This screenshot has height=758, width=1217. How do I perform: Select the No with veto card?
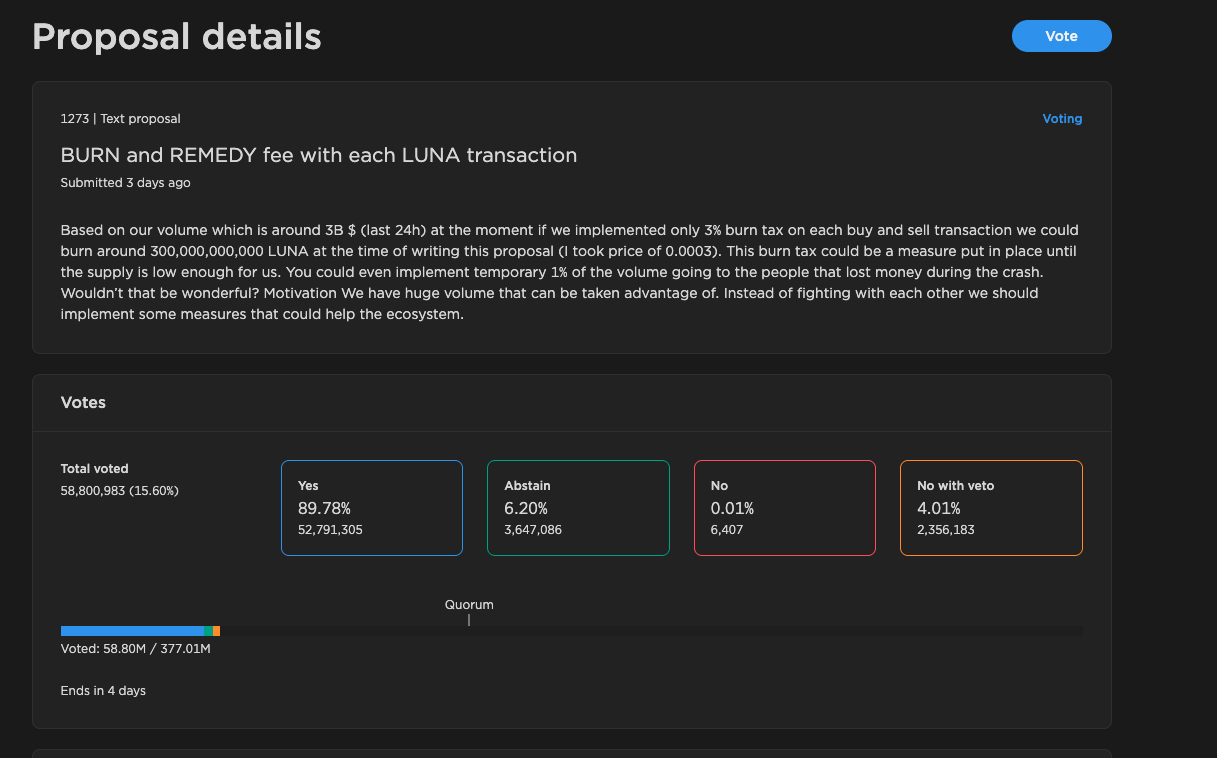(991, 508)
